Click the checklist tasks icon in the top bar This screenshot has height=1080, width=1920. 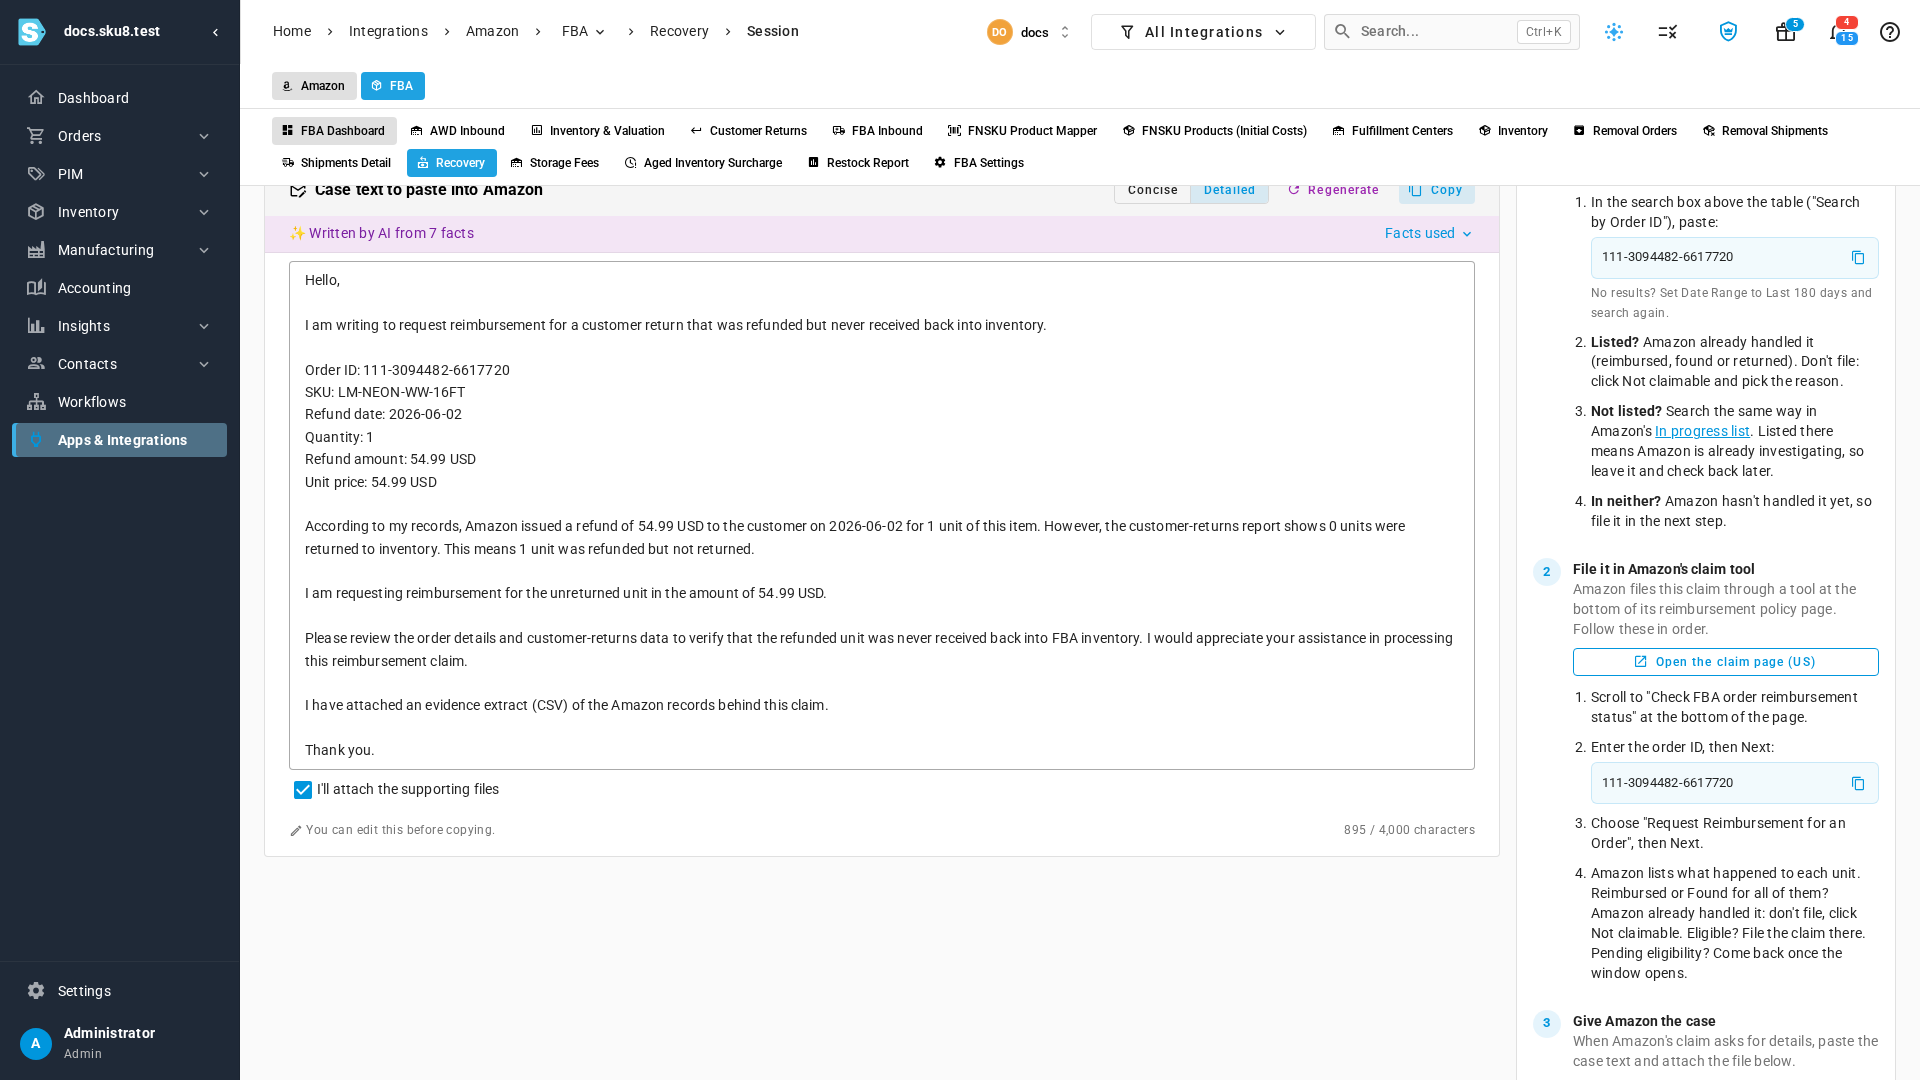(x=1667, y=32)
